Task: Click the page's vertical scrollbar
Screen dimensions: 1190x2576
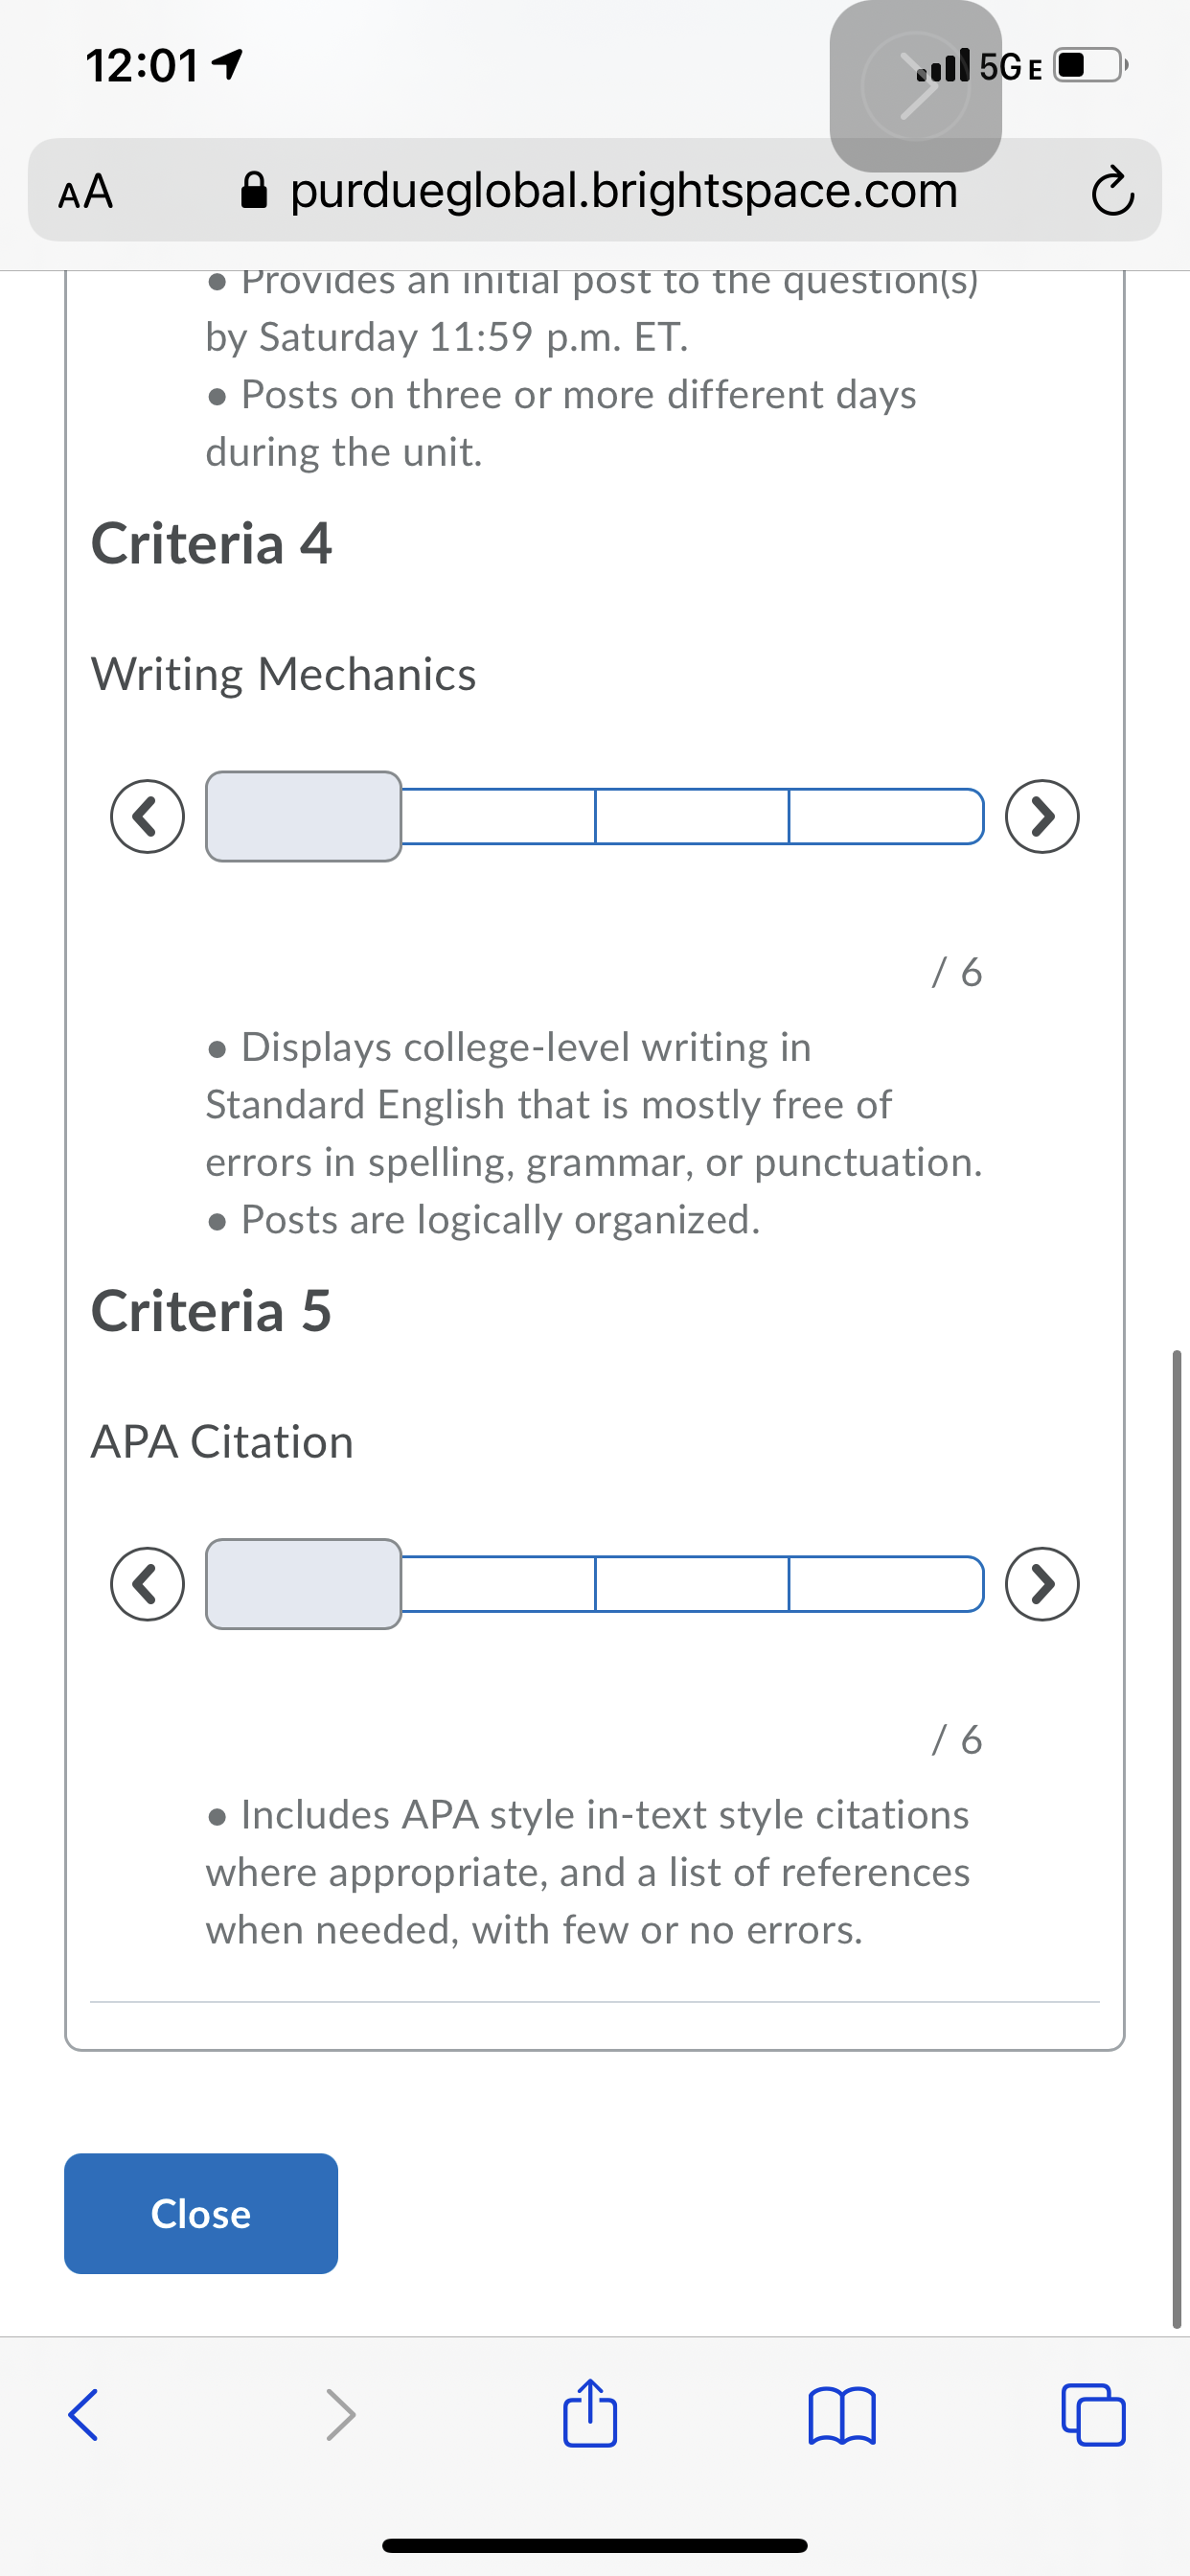Action: click(1176, 1840)
